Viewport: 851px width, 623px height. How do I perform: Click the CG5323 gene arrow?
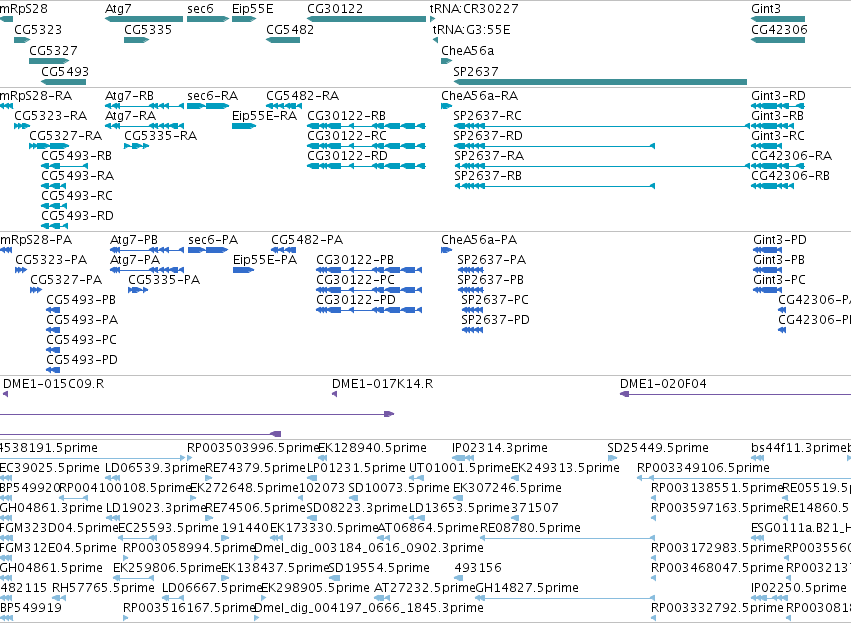(22, 40)
